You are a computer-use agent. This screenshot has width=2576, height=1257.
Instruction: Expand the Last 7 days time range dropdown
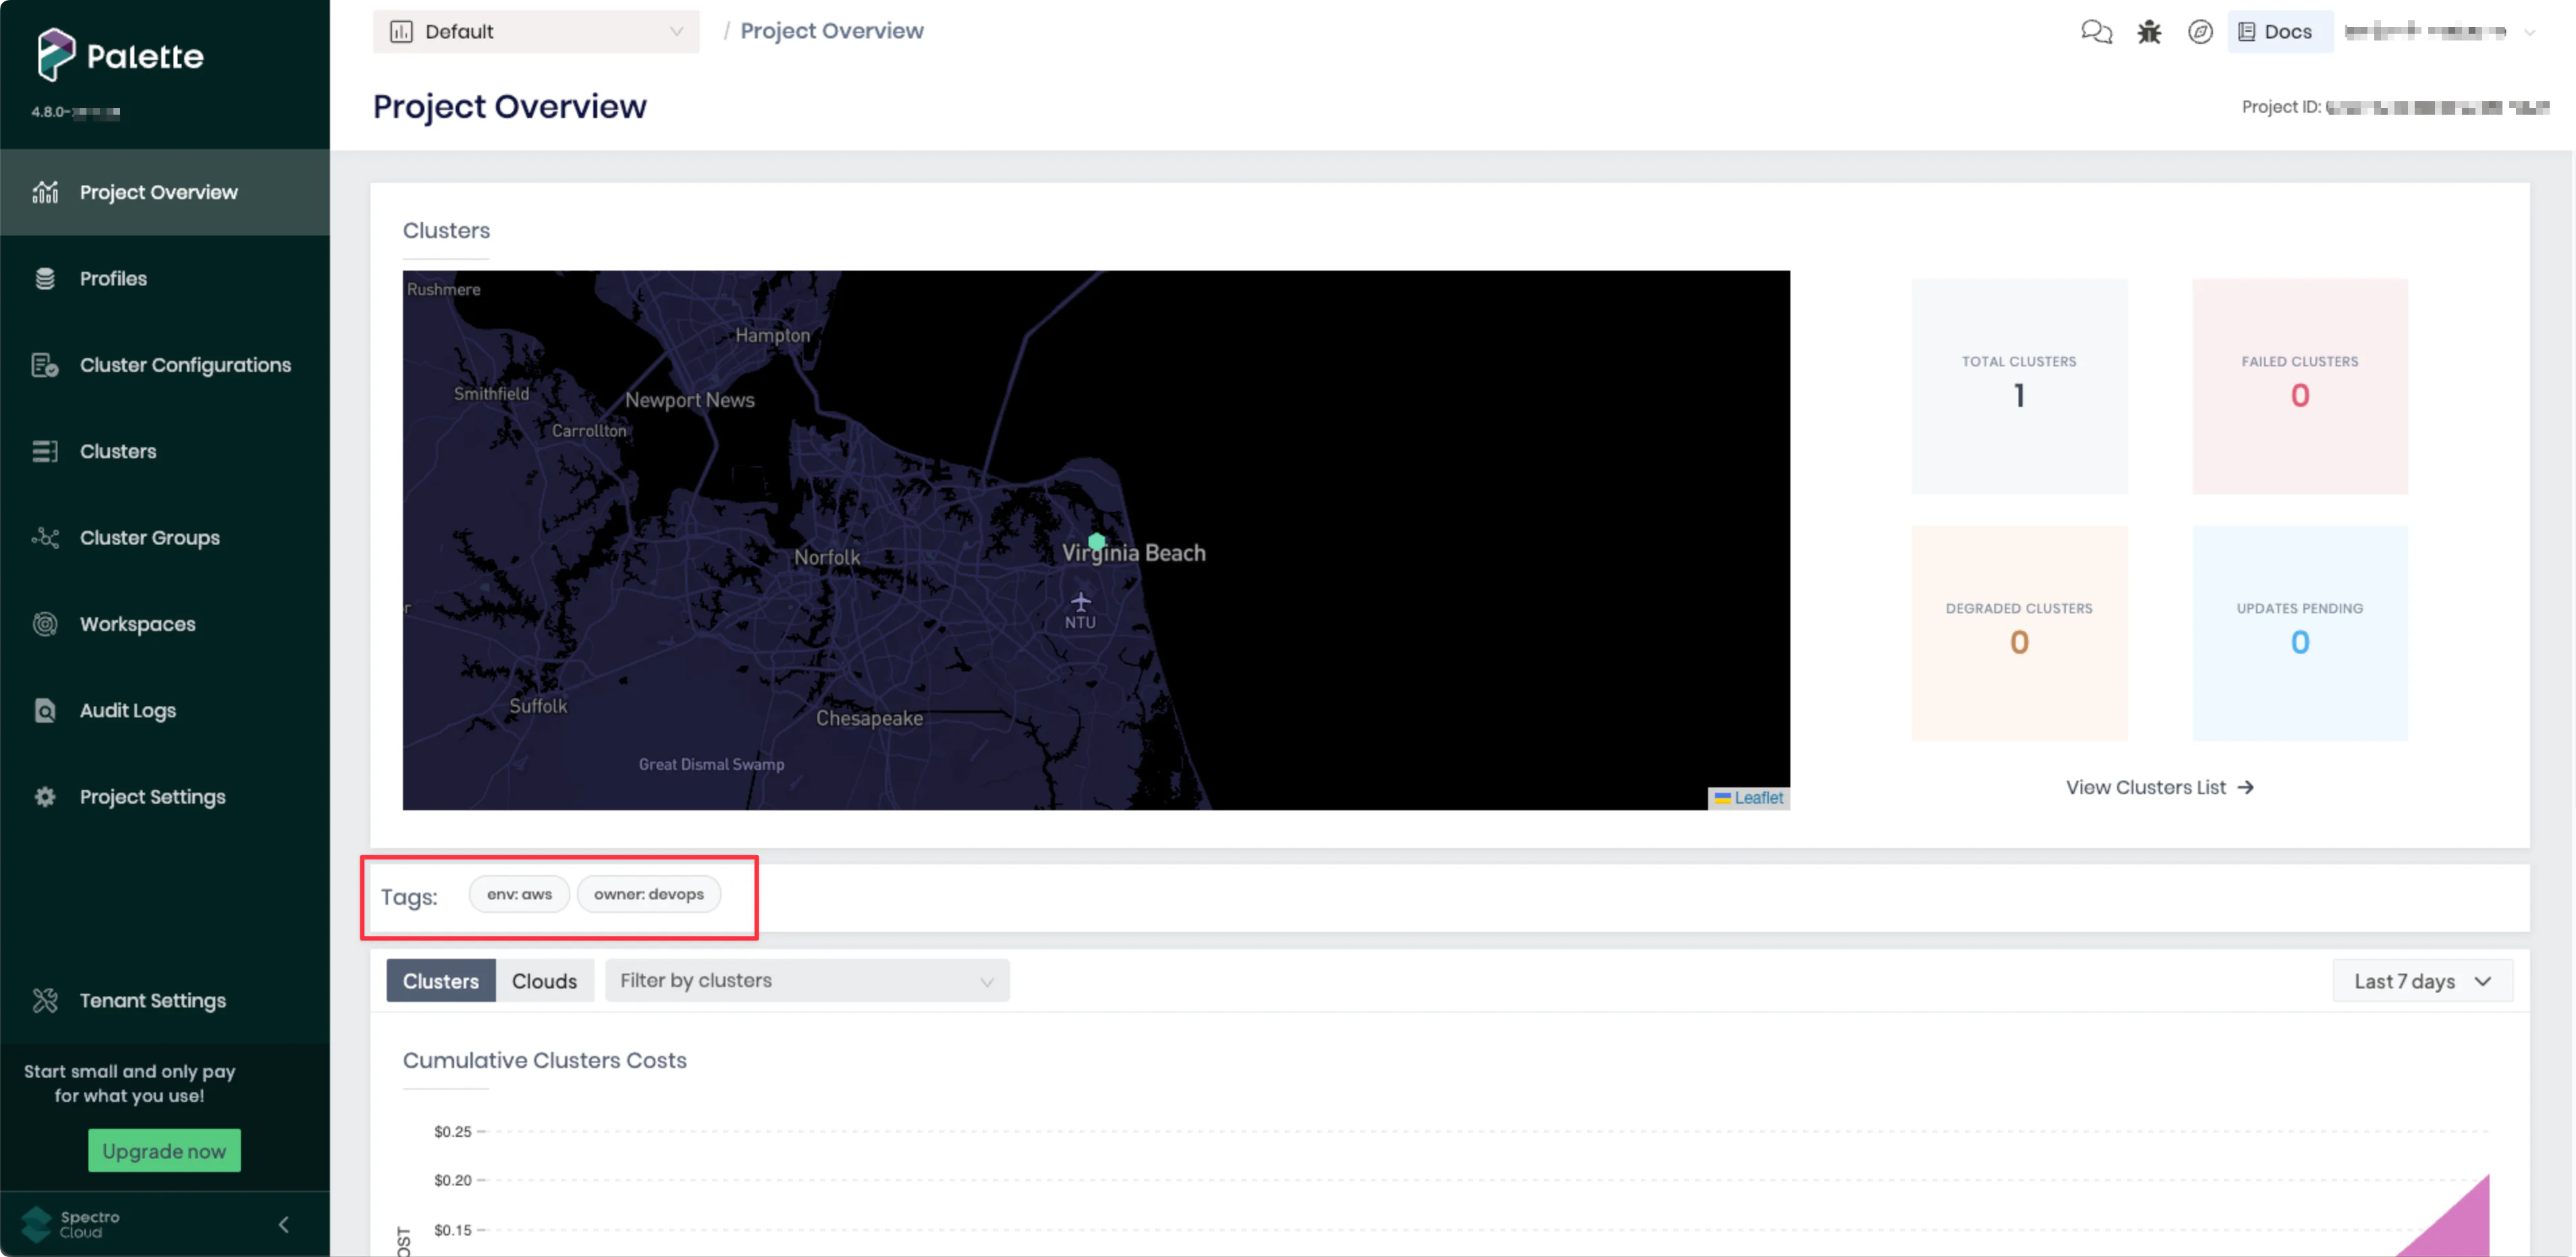click(x=2422, y=981)
